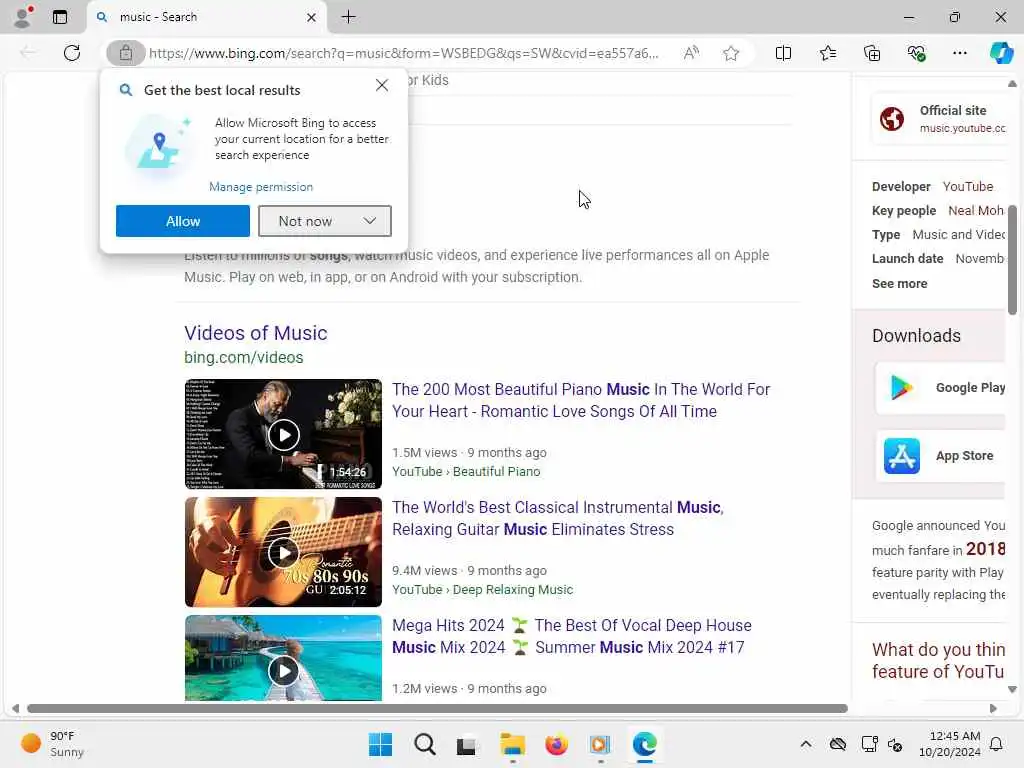Dismiss the local results popup
Screen dimensions: 1024x768
coord(382,86)
